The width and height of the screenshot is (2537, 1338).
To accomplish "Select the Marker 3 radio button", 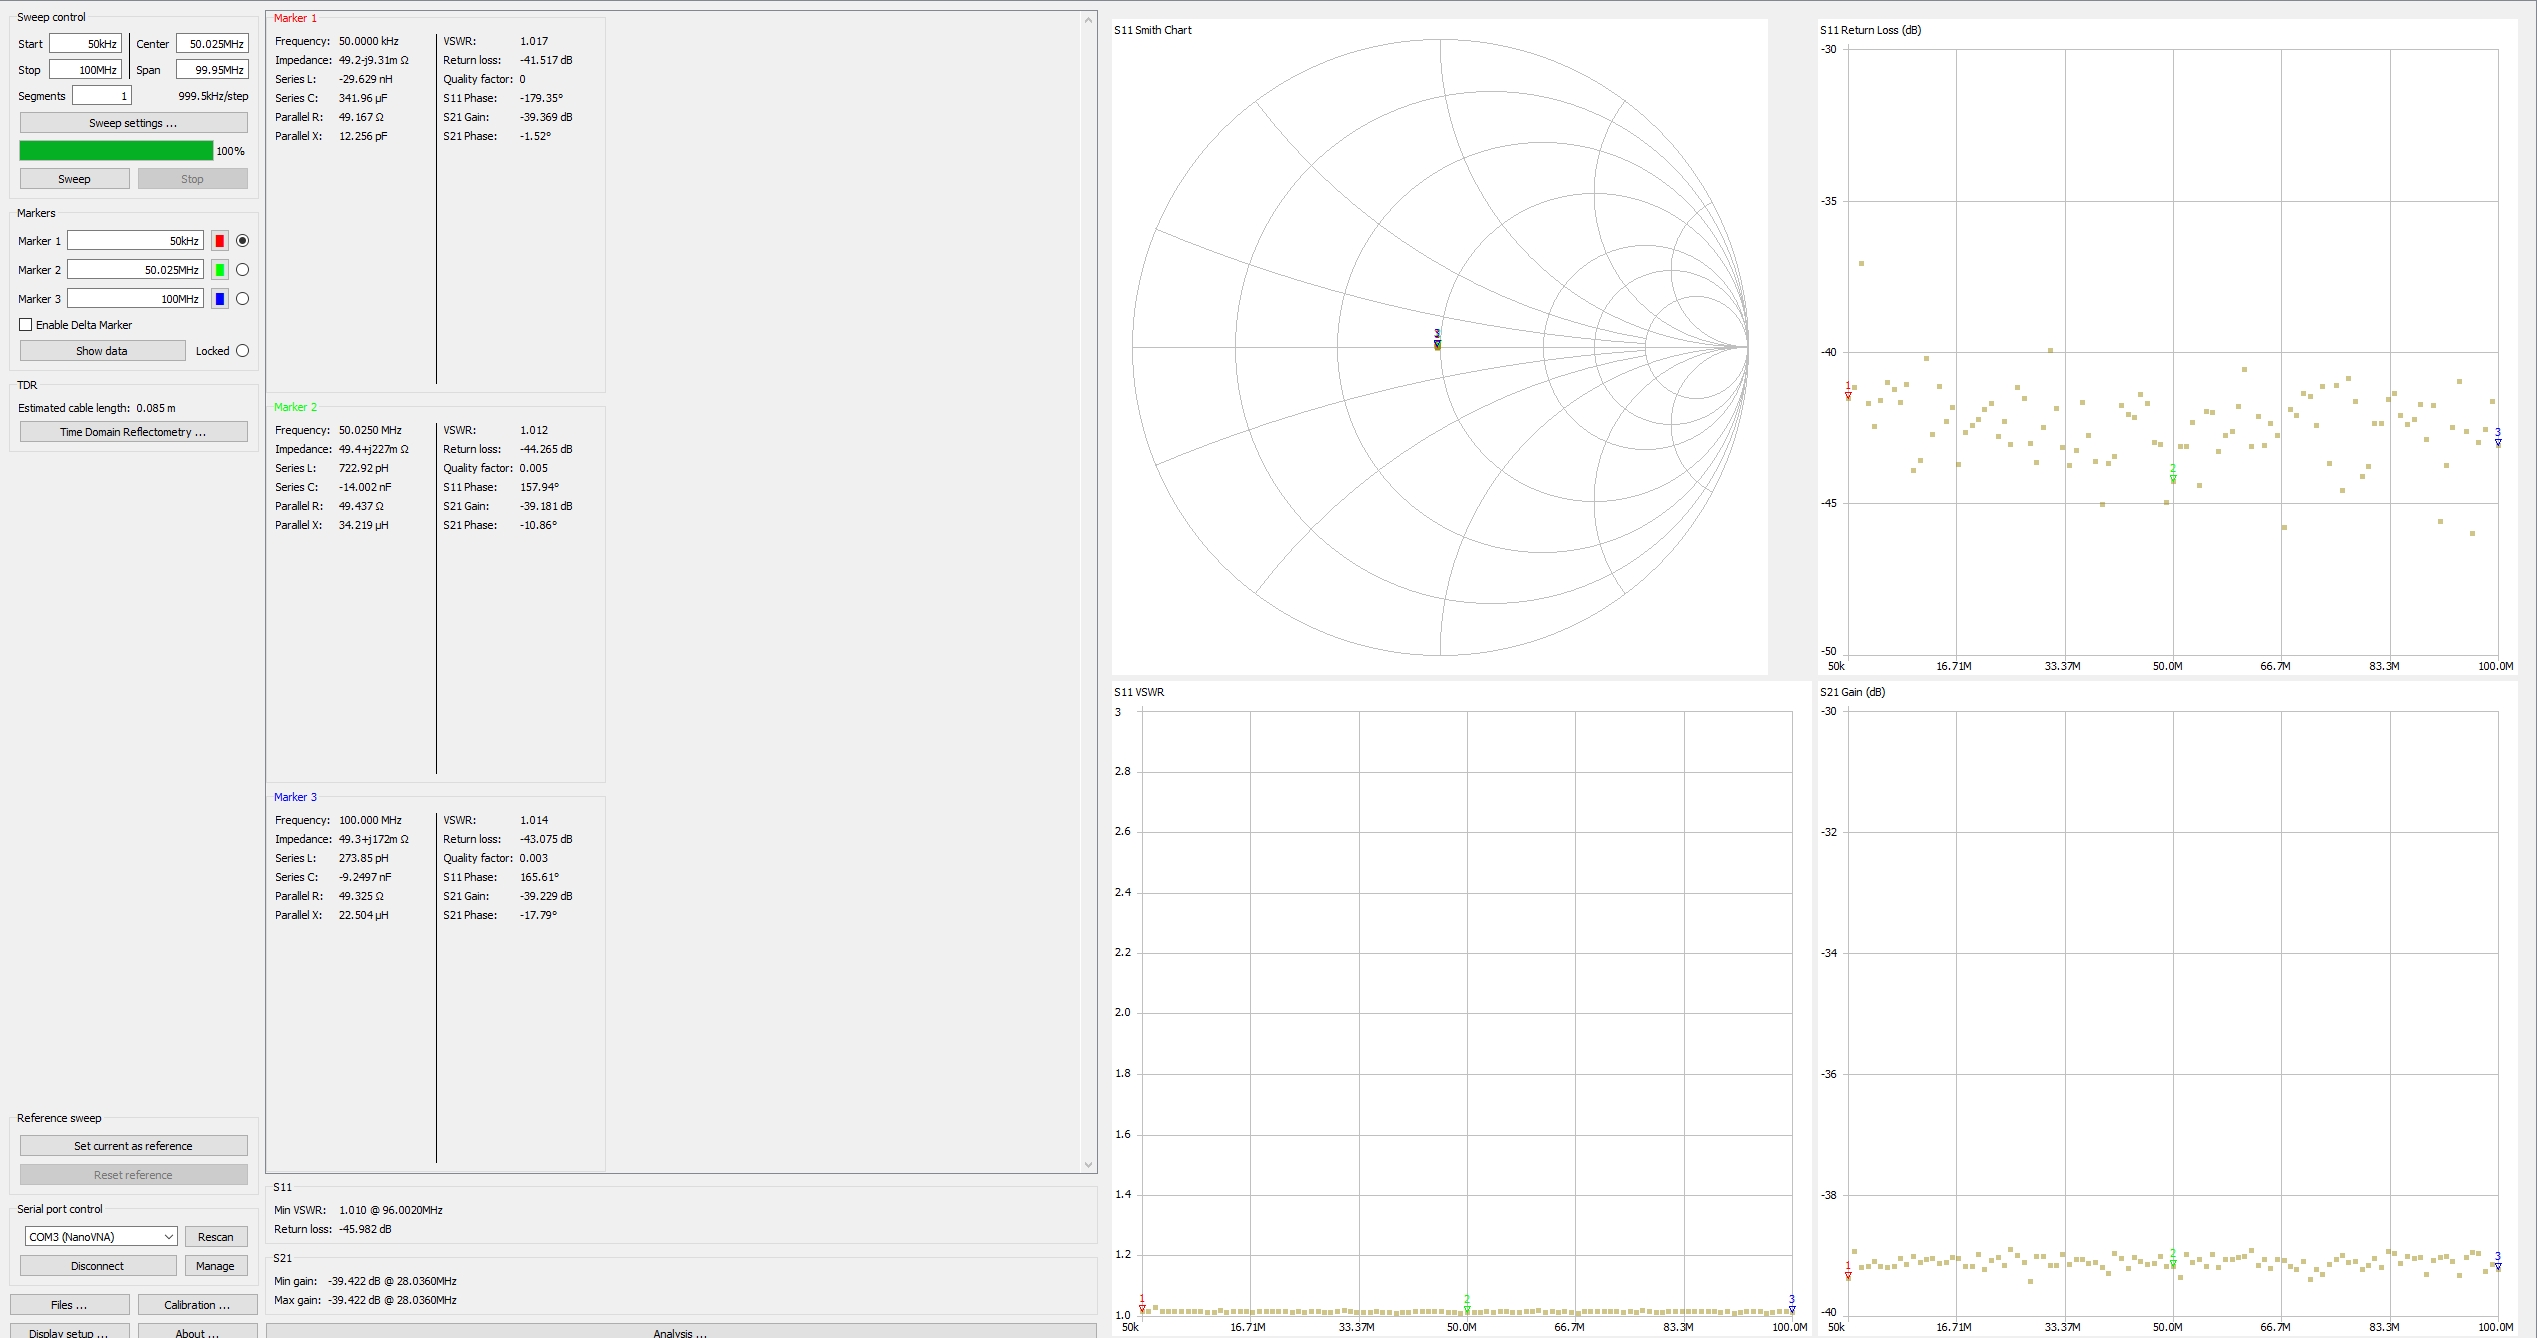I will click(x=242, y=299).
